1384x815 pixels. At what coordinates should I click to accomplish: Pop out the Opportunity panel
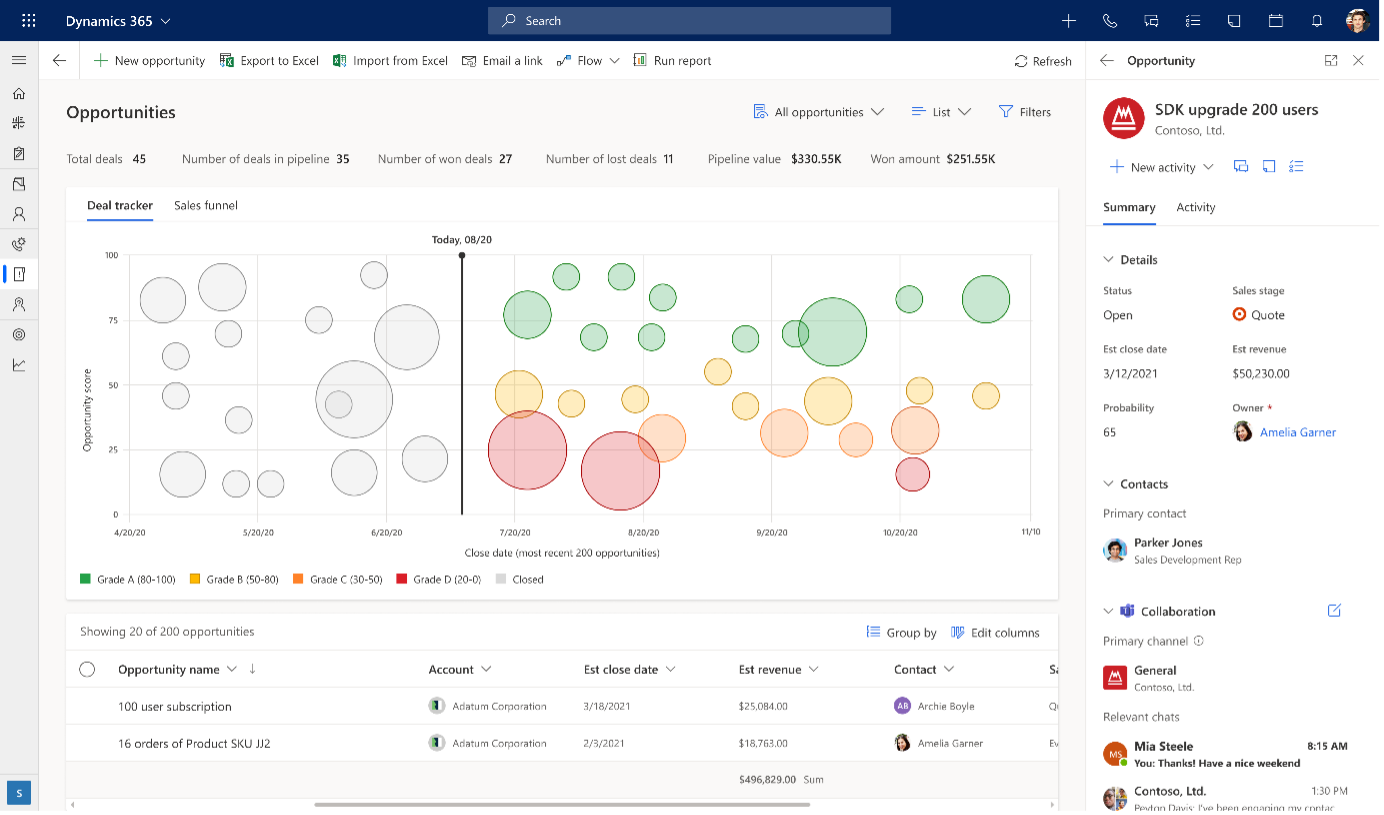click(x=1331, y=60)
